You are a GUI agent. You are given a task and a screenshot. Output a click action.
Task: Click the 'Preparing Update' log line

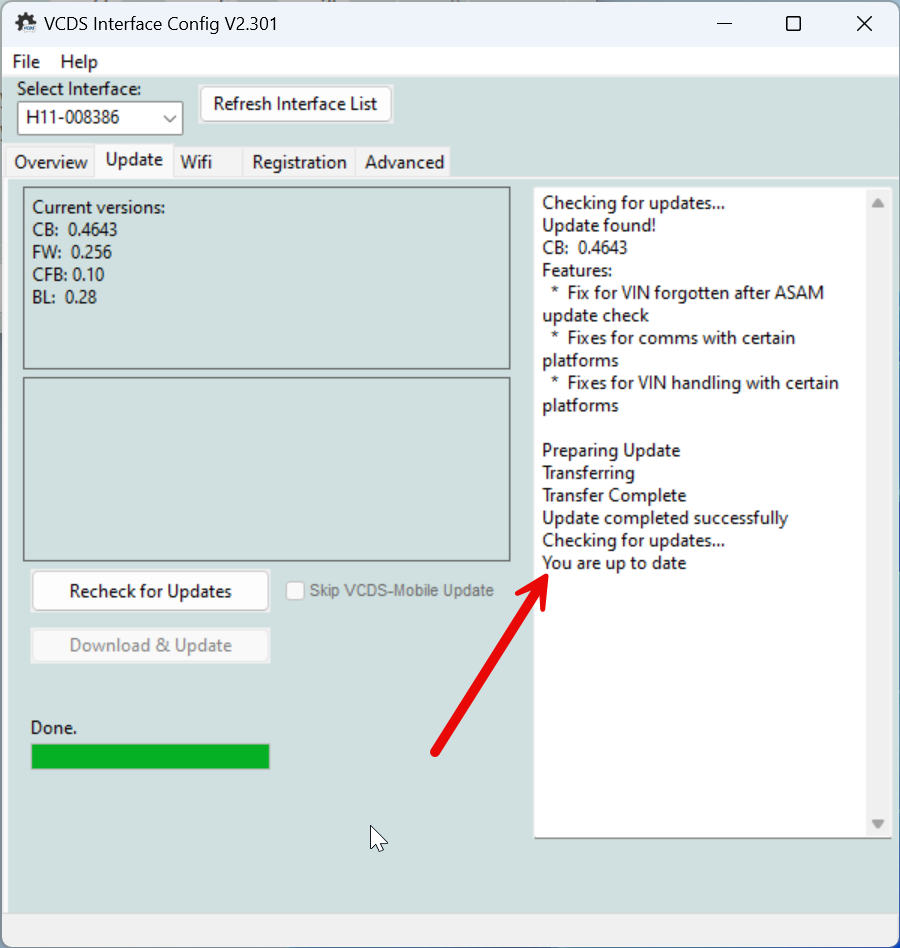click(611, 450)
